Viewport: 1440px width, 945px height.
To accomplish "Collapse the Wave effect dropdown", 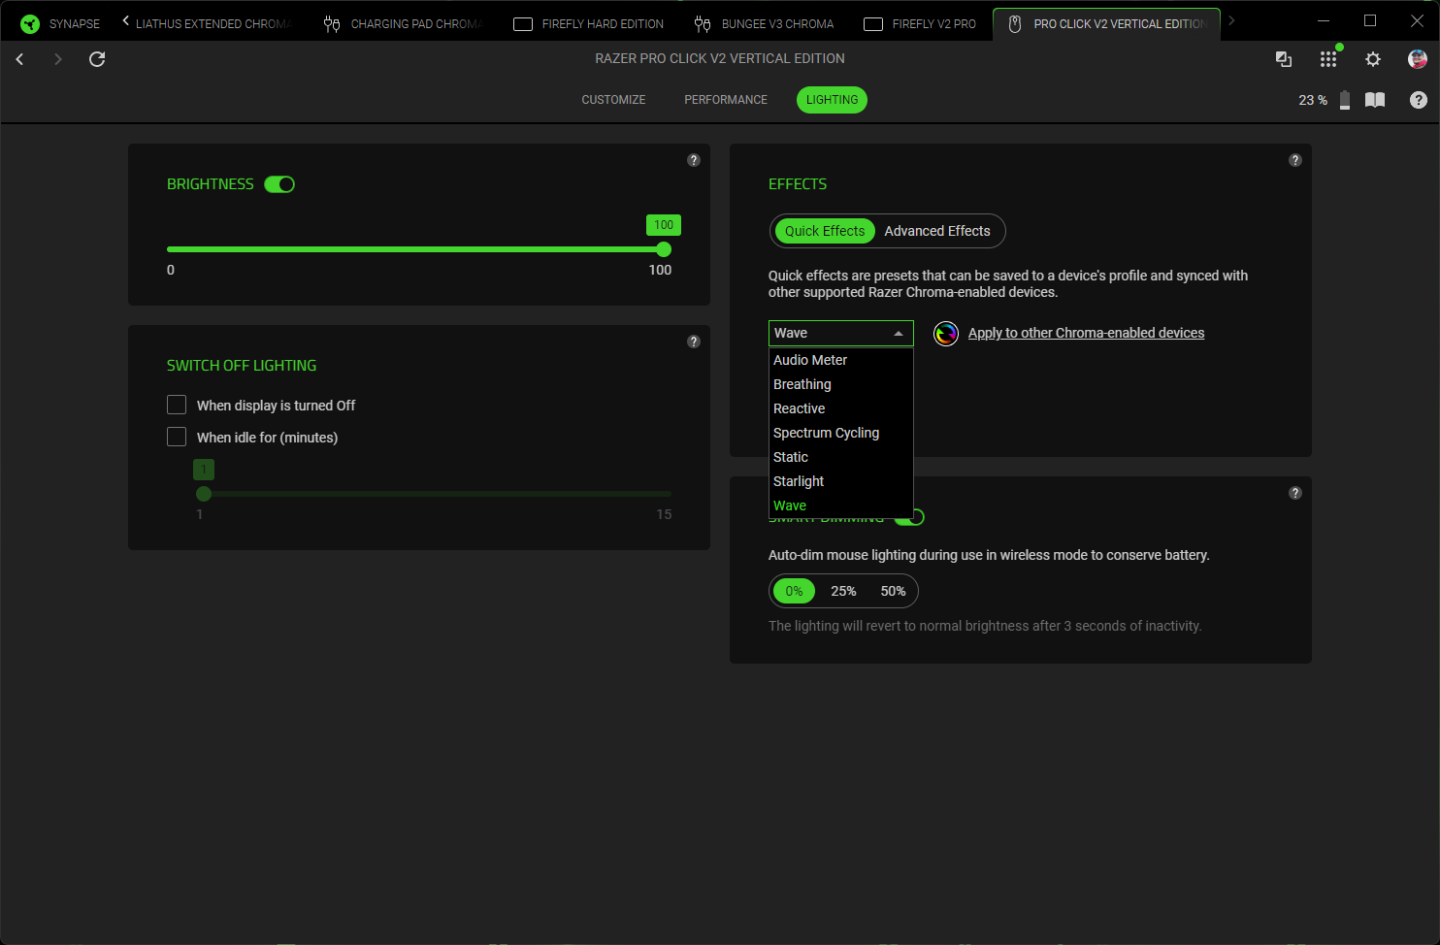I will click(841, 333).
